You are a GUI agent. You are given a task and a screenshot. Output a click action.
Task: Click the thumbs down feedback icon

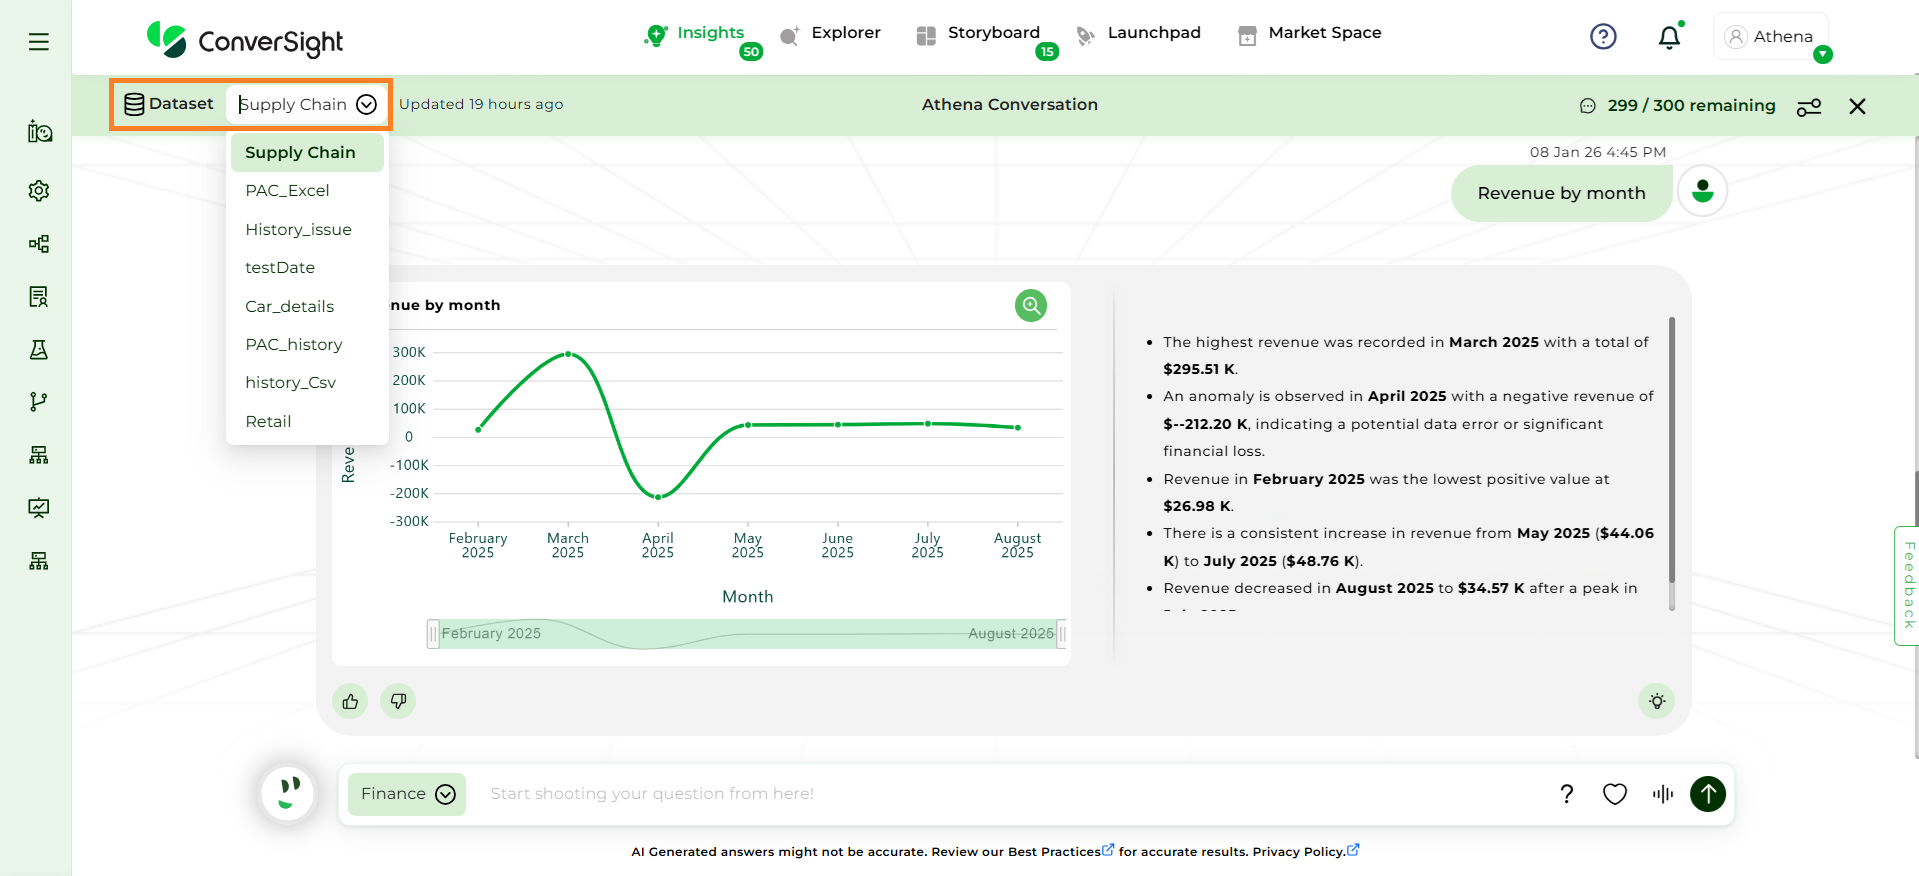click(x=398, y=702)
